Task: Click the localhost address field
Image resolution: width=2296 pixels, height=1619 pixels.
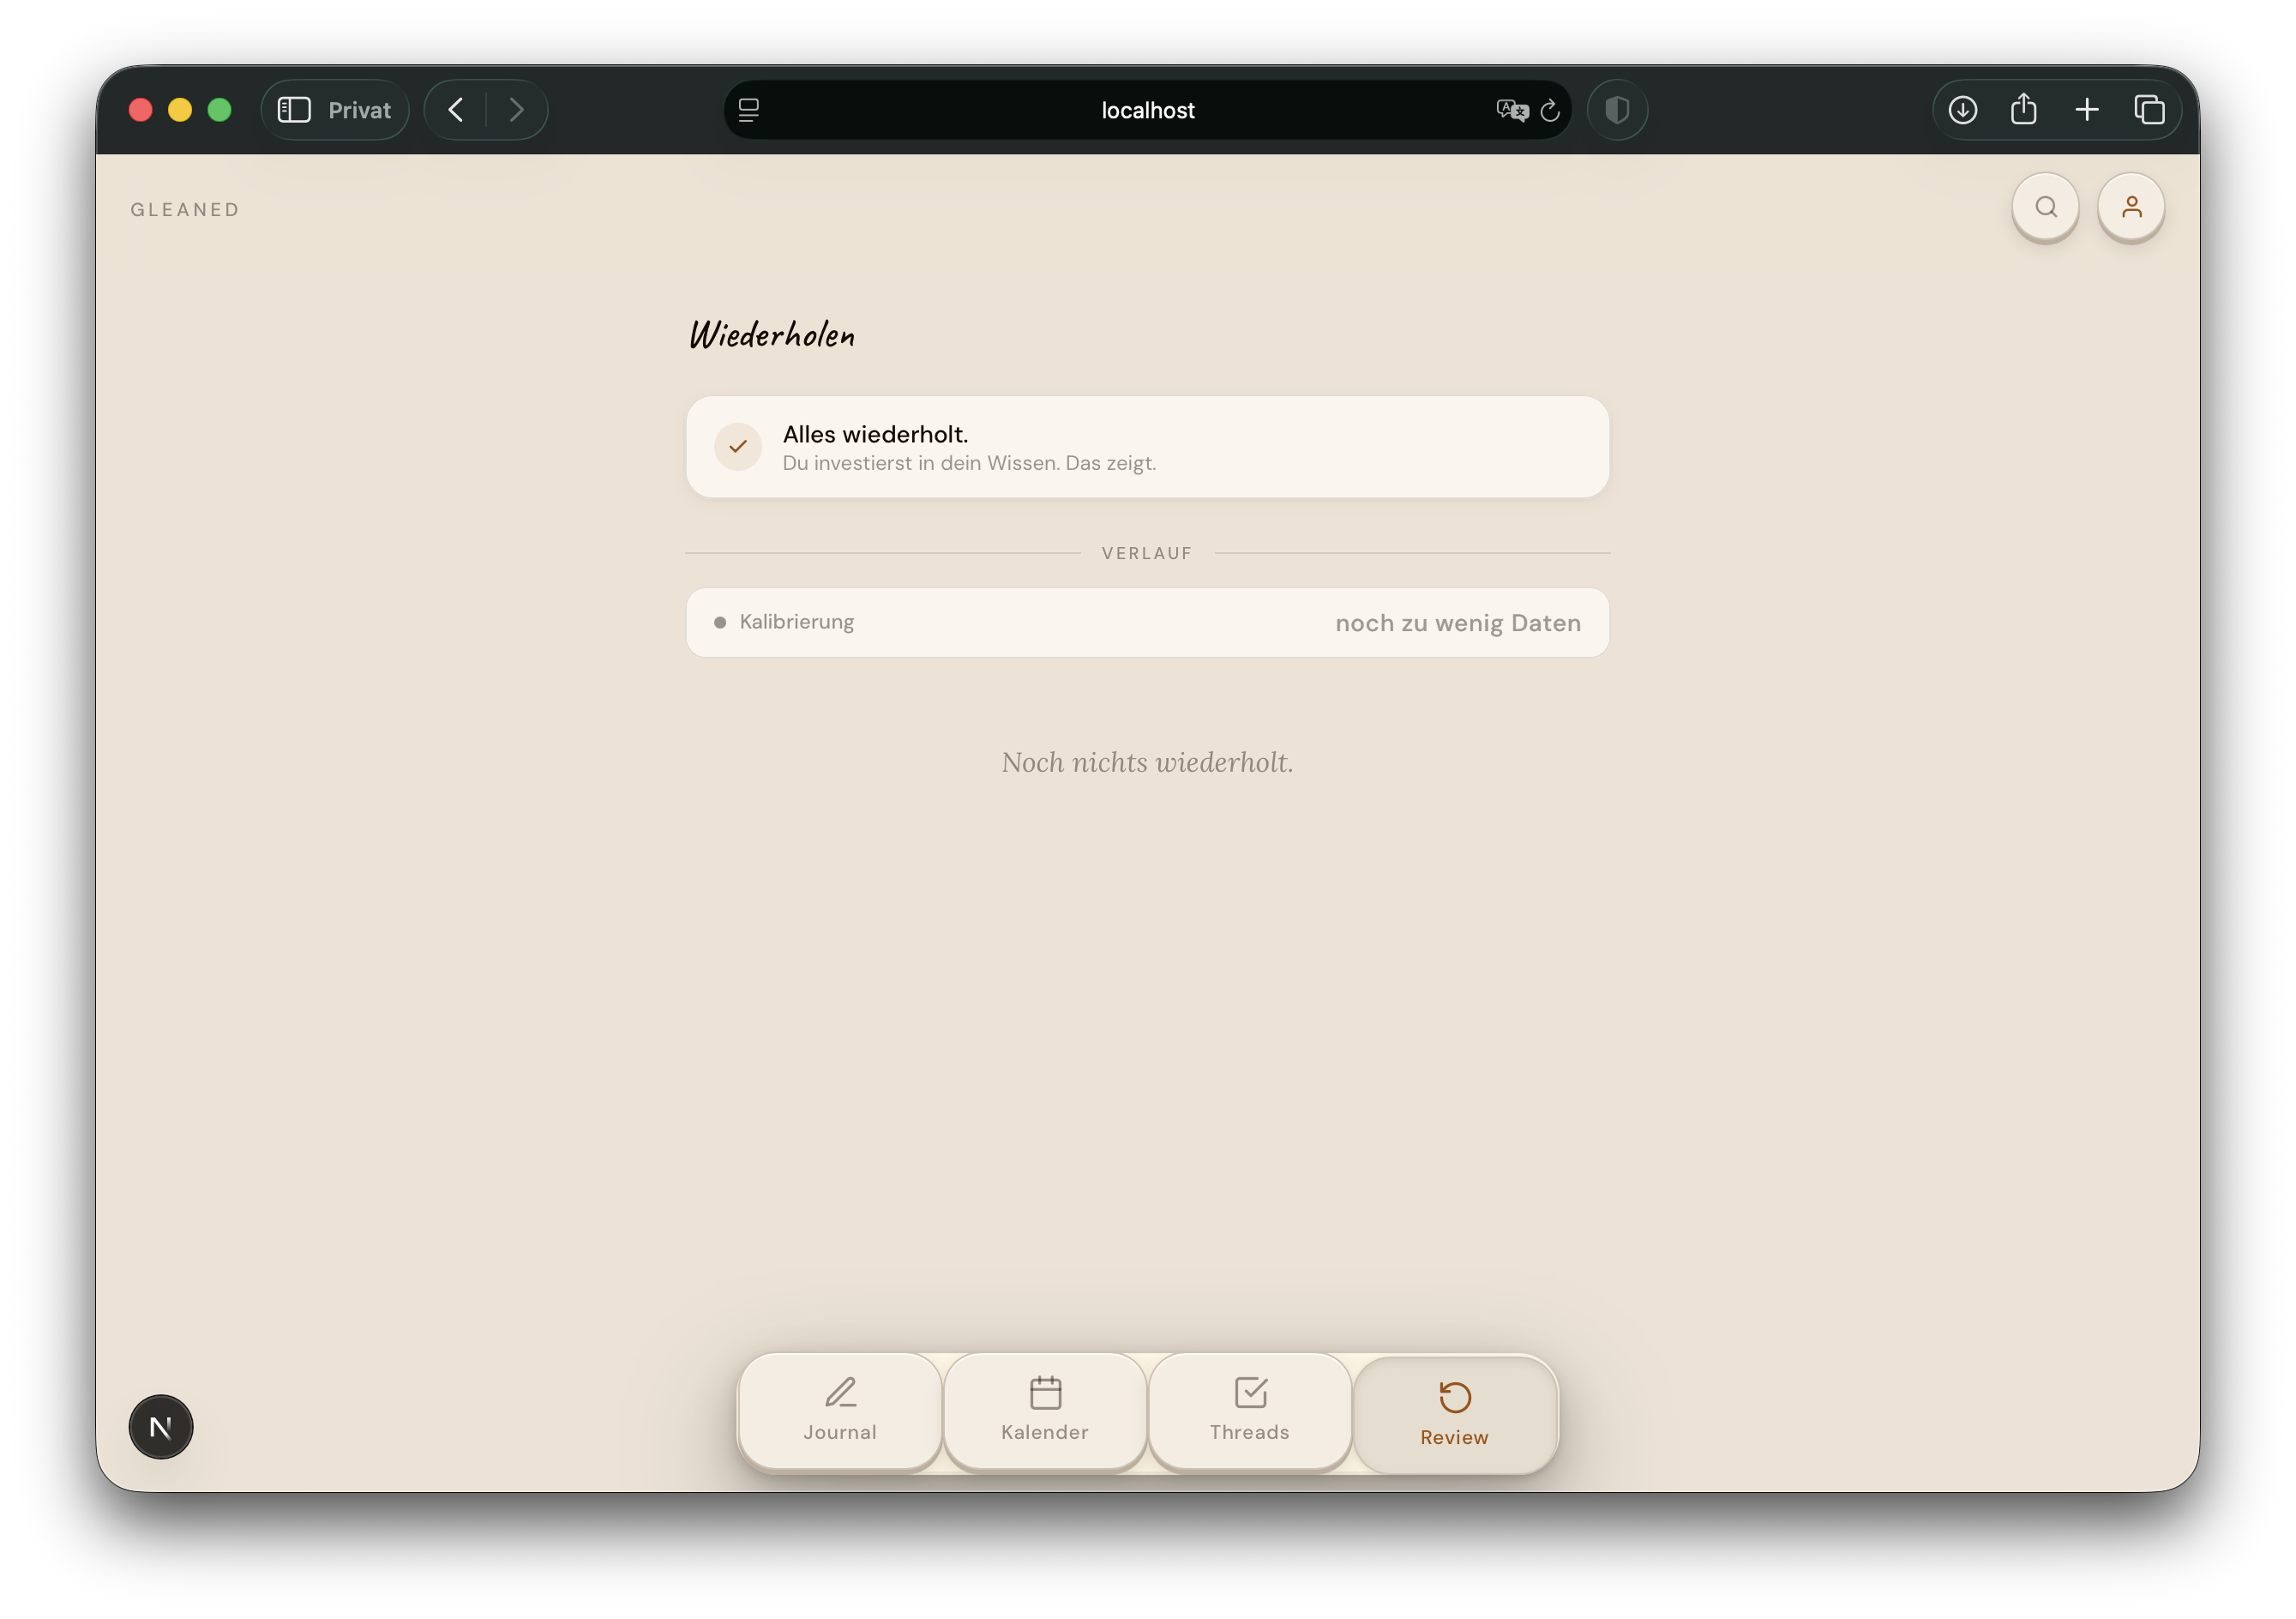Action: (1147, 110)
